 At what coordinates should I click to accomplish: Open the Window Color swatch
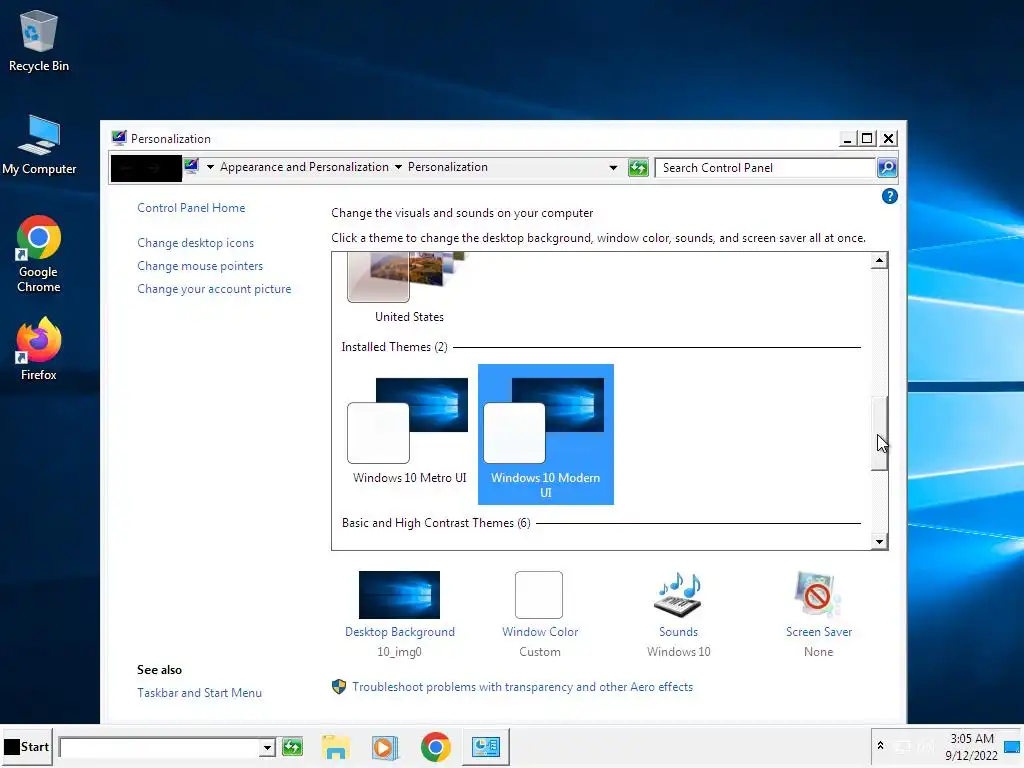click(539, 595)
